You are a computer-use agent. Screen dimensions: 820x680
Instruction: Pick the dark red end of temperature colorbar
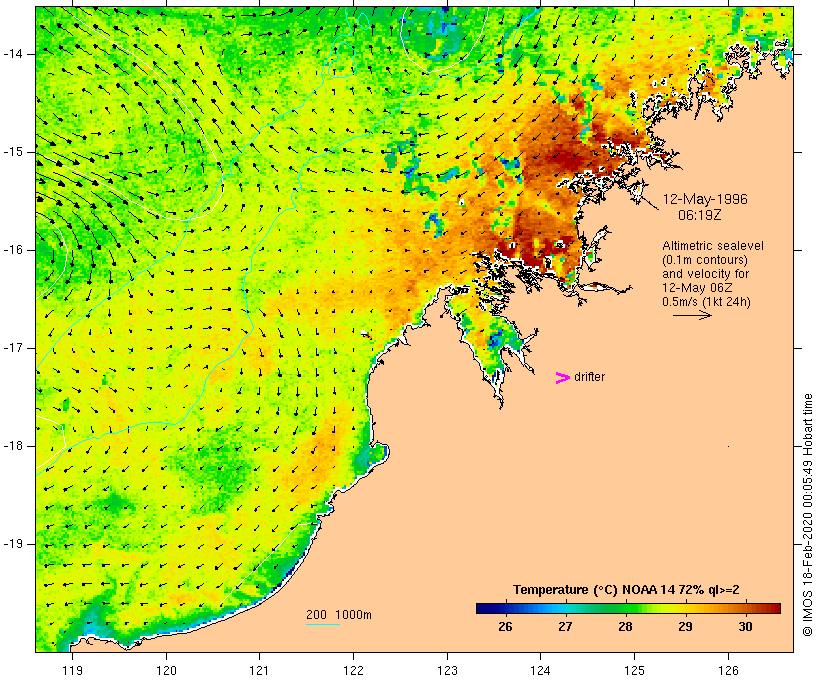[774, 608]
